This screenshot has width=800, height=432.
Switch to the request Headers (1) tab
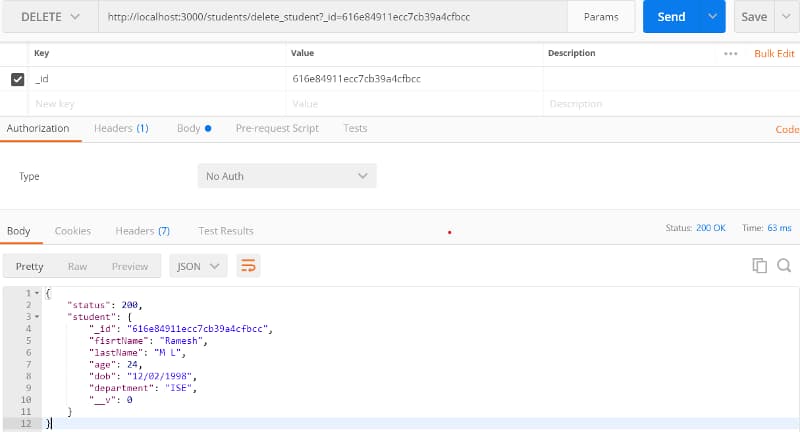pos(121,128)
